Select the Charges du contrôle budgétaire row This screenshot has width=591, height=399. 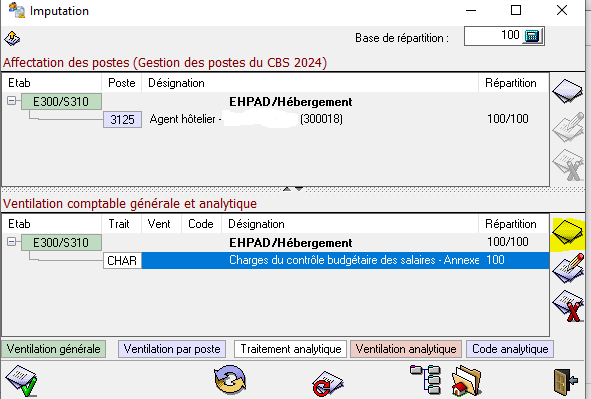point(345,260)
